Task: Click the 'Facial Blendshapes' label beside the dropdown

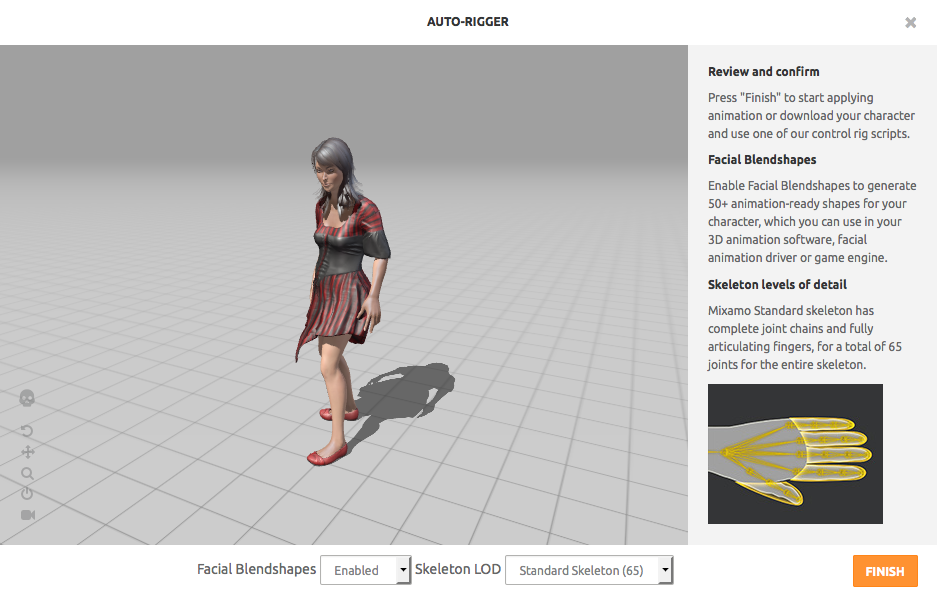Action: (256, 569)
